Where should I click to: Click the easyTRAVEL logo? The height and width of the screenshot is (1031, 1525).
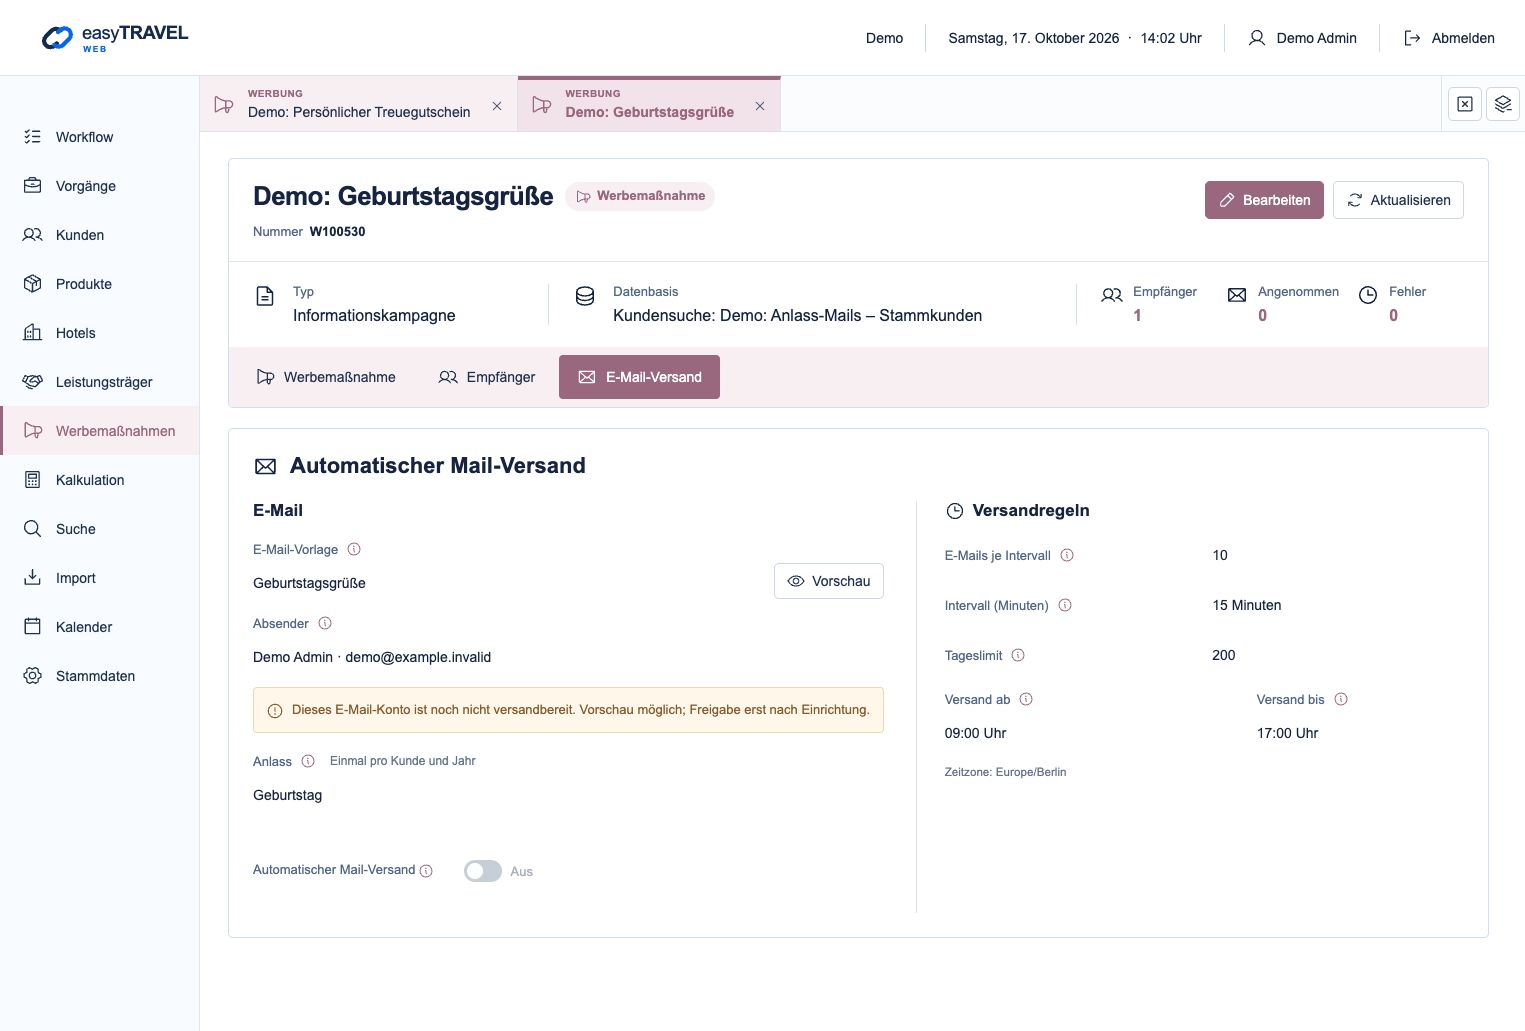[x=115, y=38]
